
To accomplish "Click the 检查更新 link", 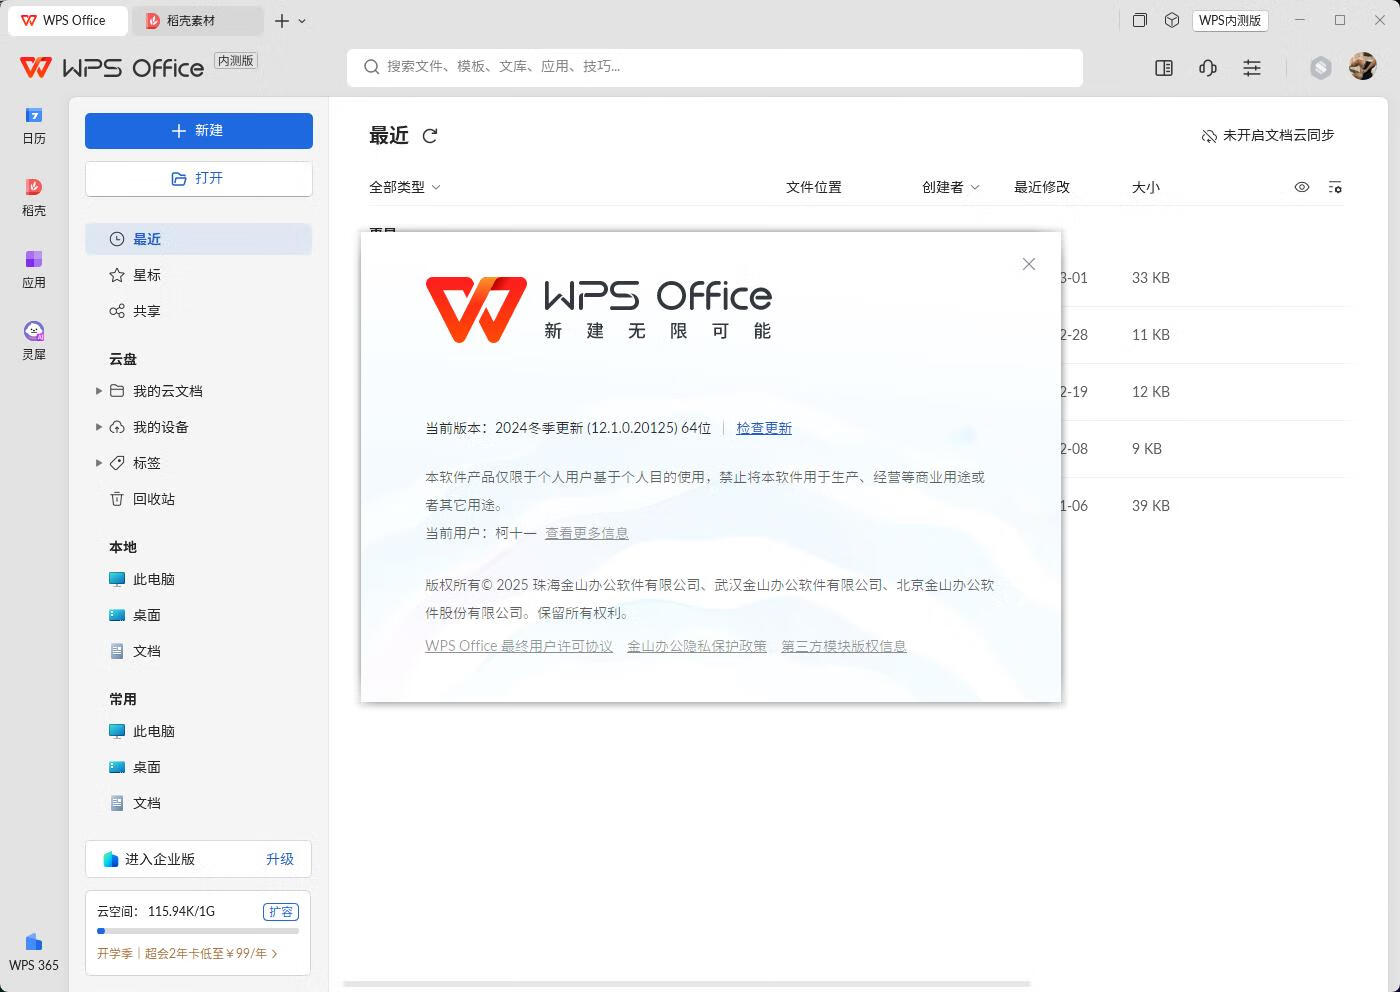I will coord(764,428).
